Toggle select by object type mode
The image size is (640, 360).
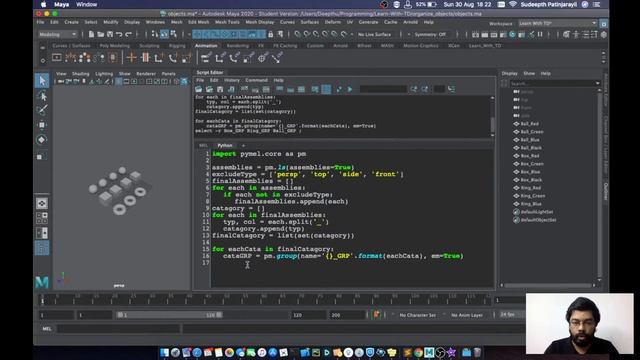tap(164, 34)
